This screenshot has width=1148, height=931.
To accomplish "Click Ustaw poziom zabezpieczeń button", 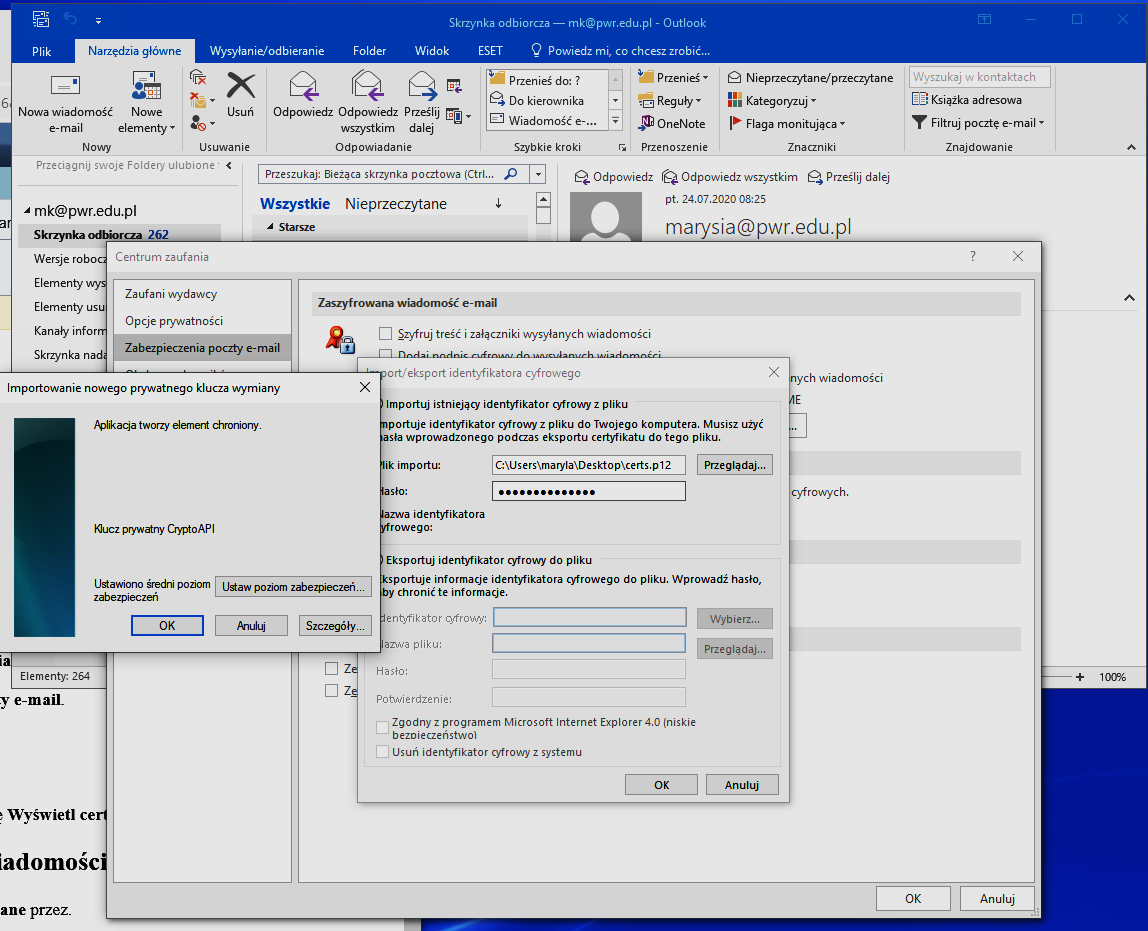I will point(294,587).
